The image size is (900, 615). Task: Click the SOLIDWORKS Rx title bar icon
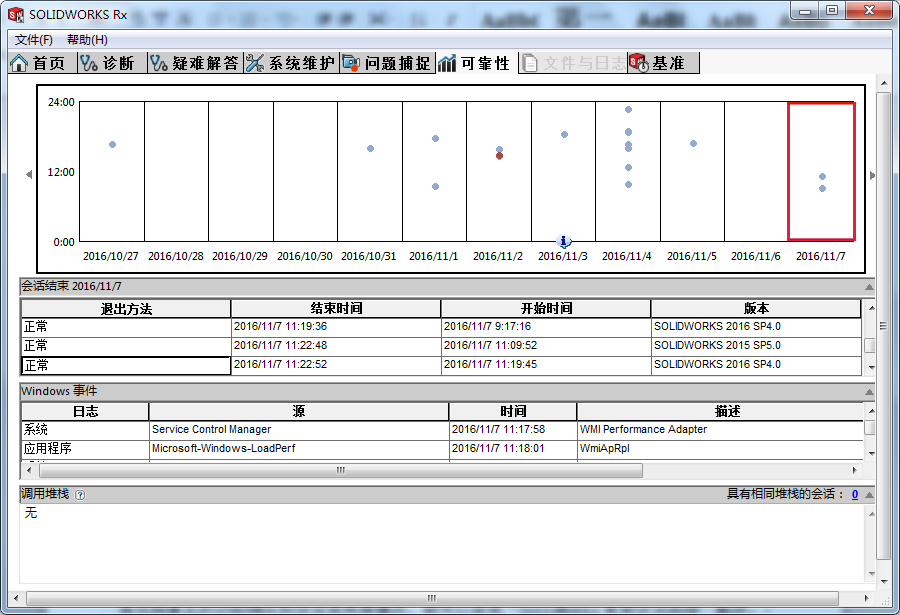[x=16, y=14]
